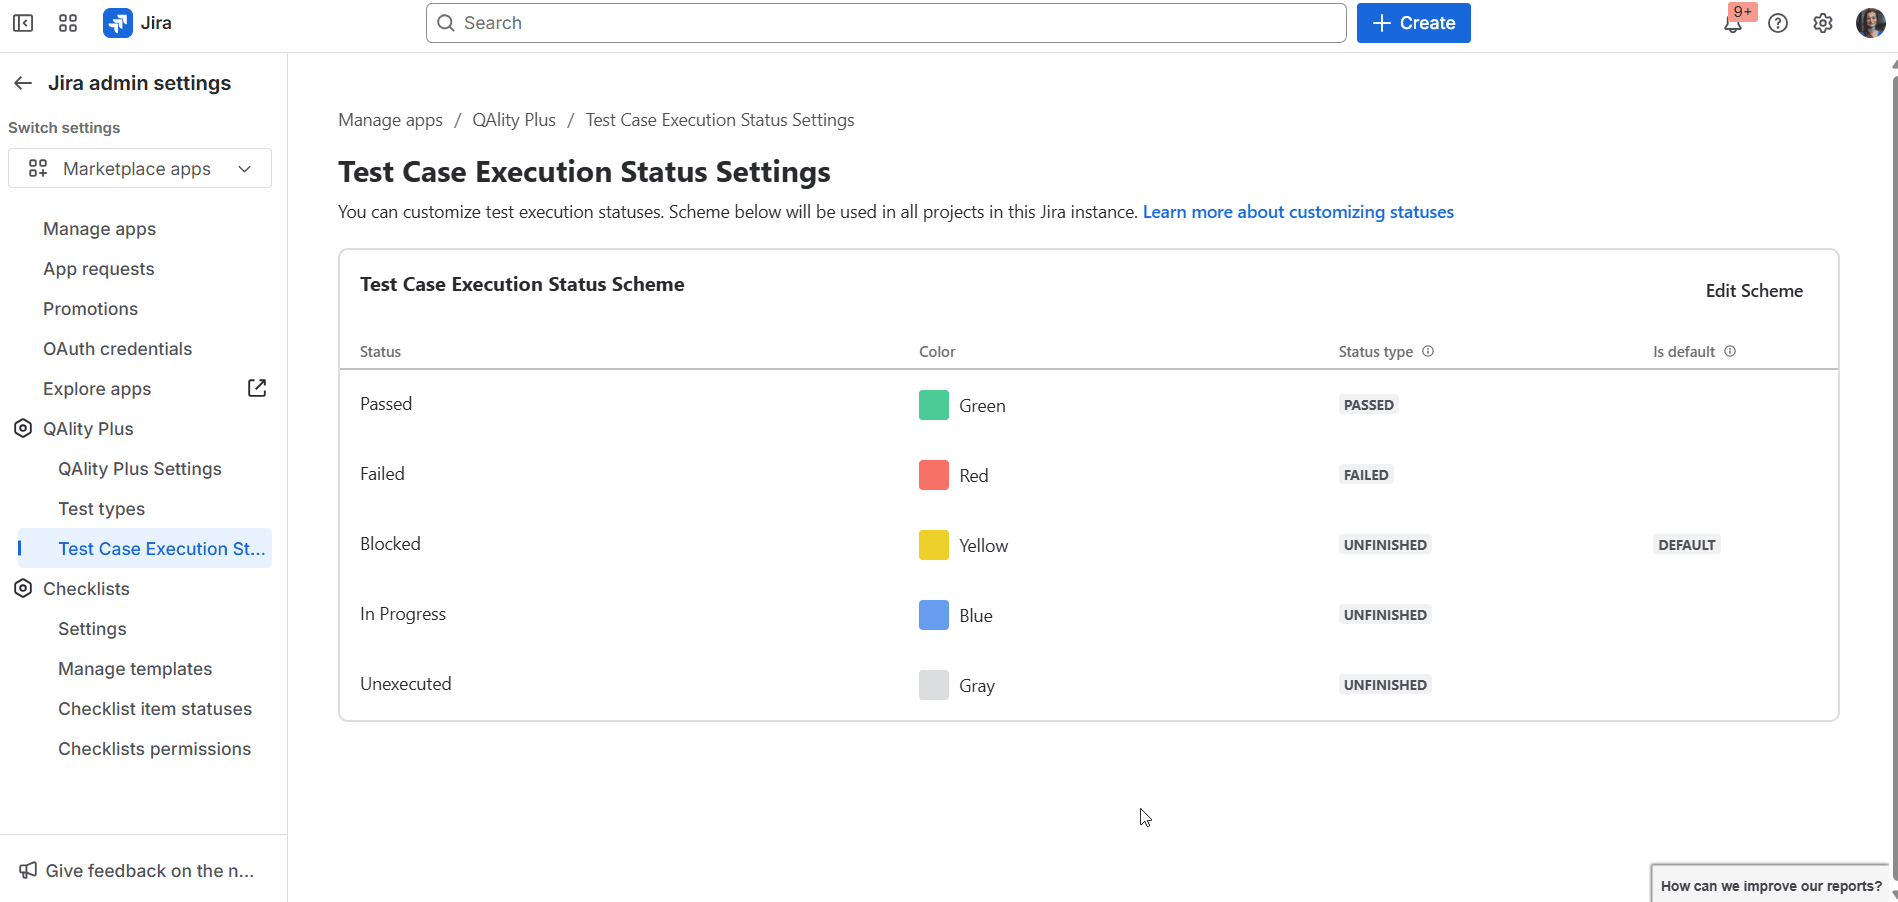The image size is (1898, 902).
Task: Open the help question mark icon
Action: point(1778,23)
